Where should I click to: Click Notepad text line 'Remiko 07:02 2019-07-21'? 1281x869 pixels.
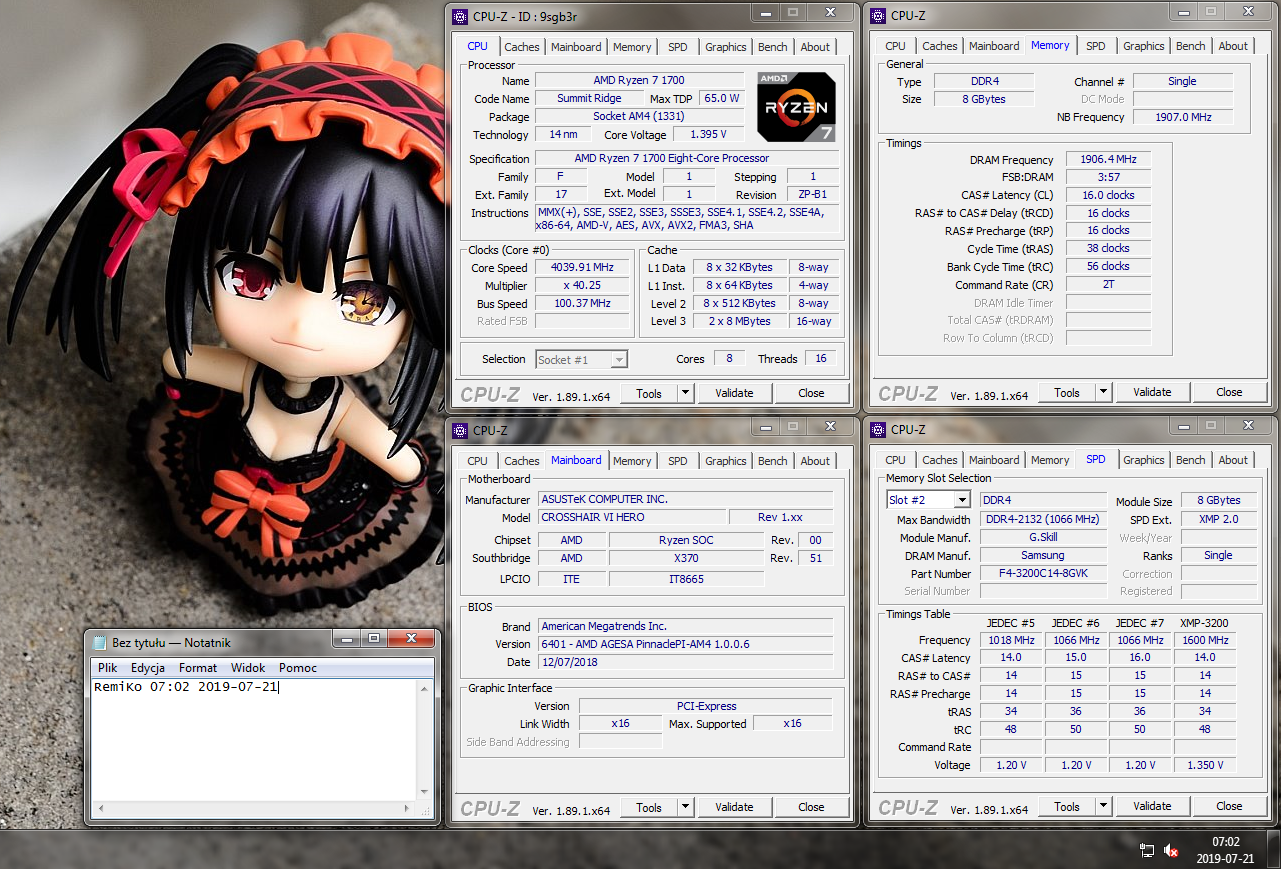pyautogui.click(x=185, y=688)
